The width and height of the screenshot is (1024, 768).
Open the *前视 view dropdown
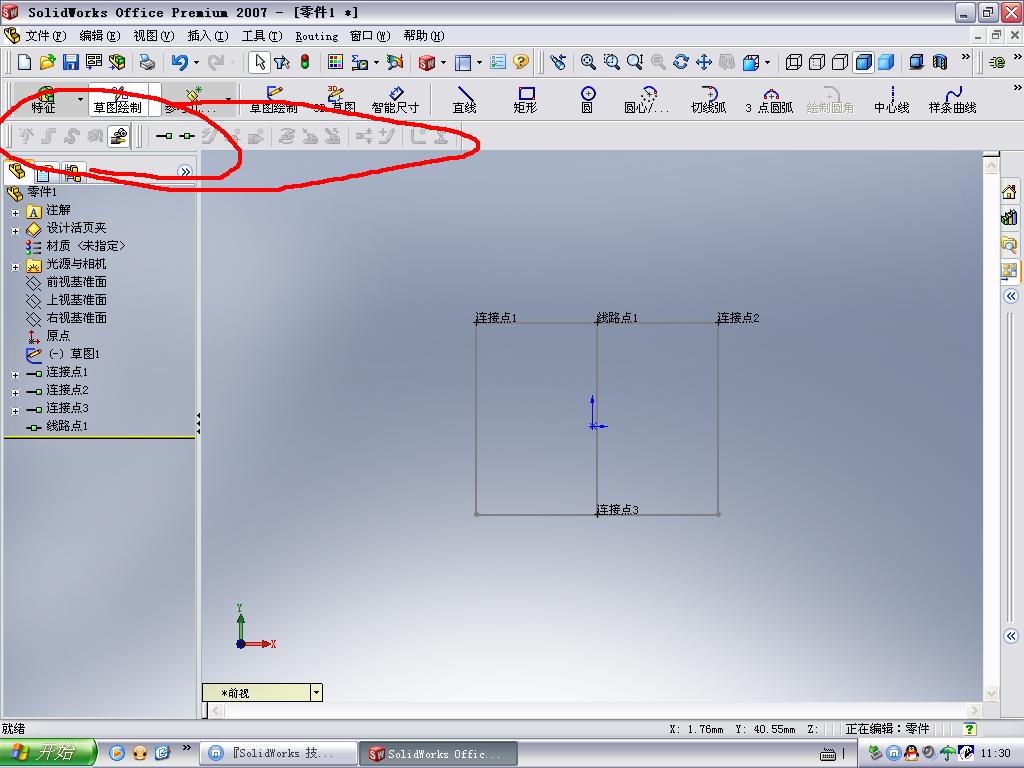316,692
